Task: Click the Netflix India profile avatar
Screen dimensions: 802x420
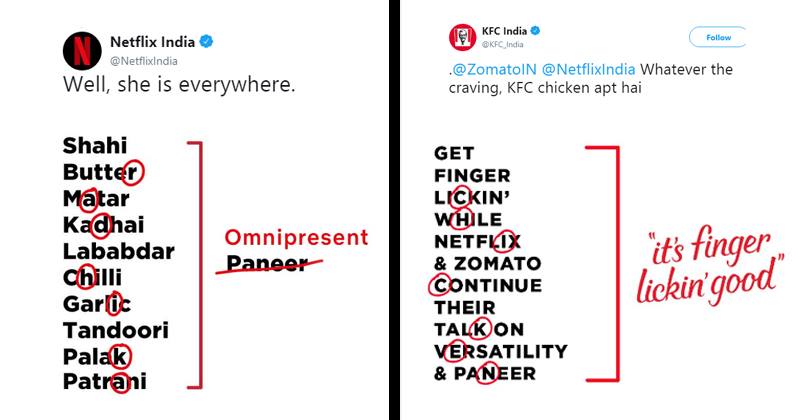Action: pos(82,49)
